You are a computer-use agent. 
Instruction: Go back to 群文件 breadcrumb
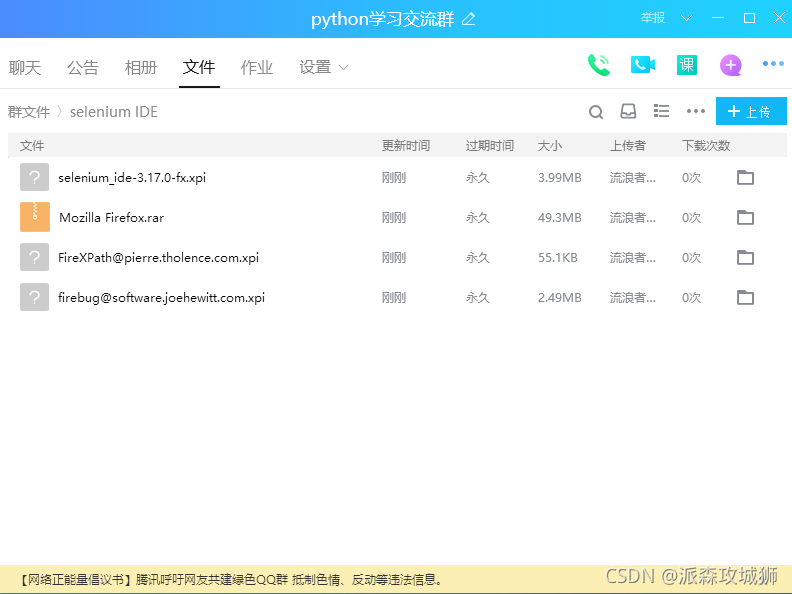click(x=29, y=112)
